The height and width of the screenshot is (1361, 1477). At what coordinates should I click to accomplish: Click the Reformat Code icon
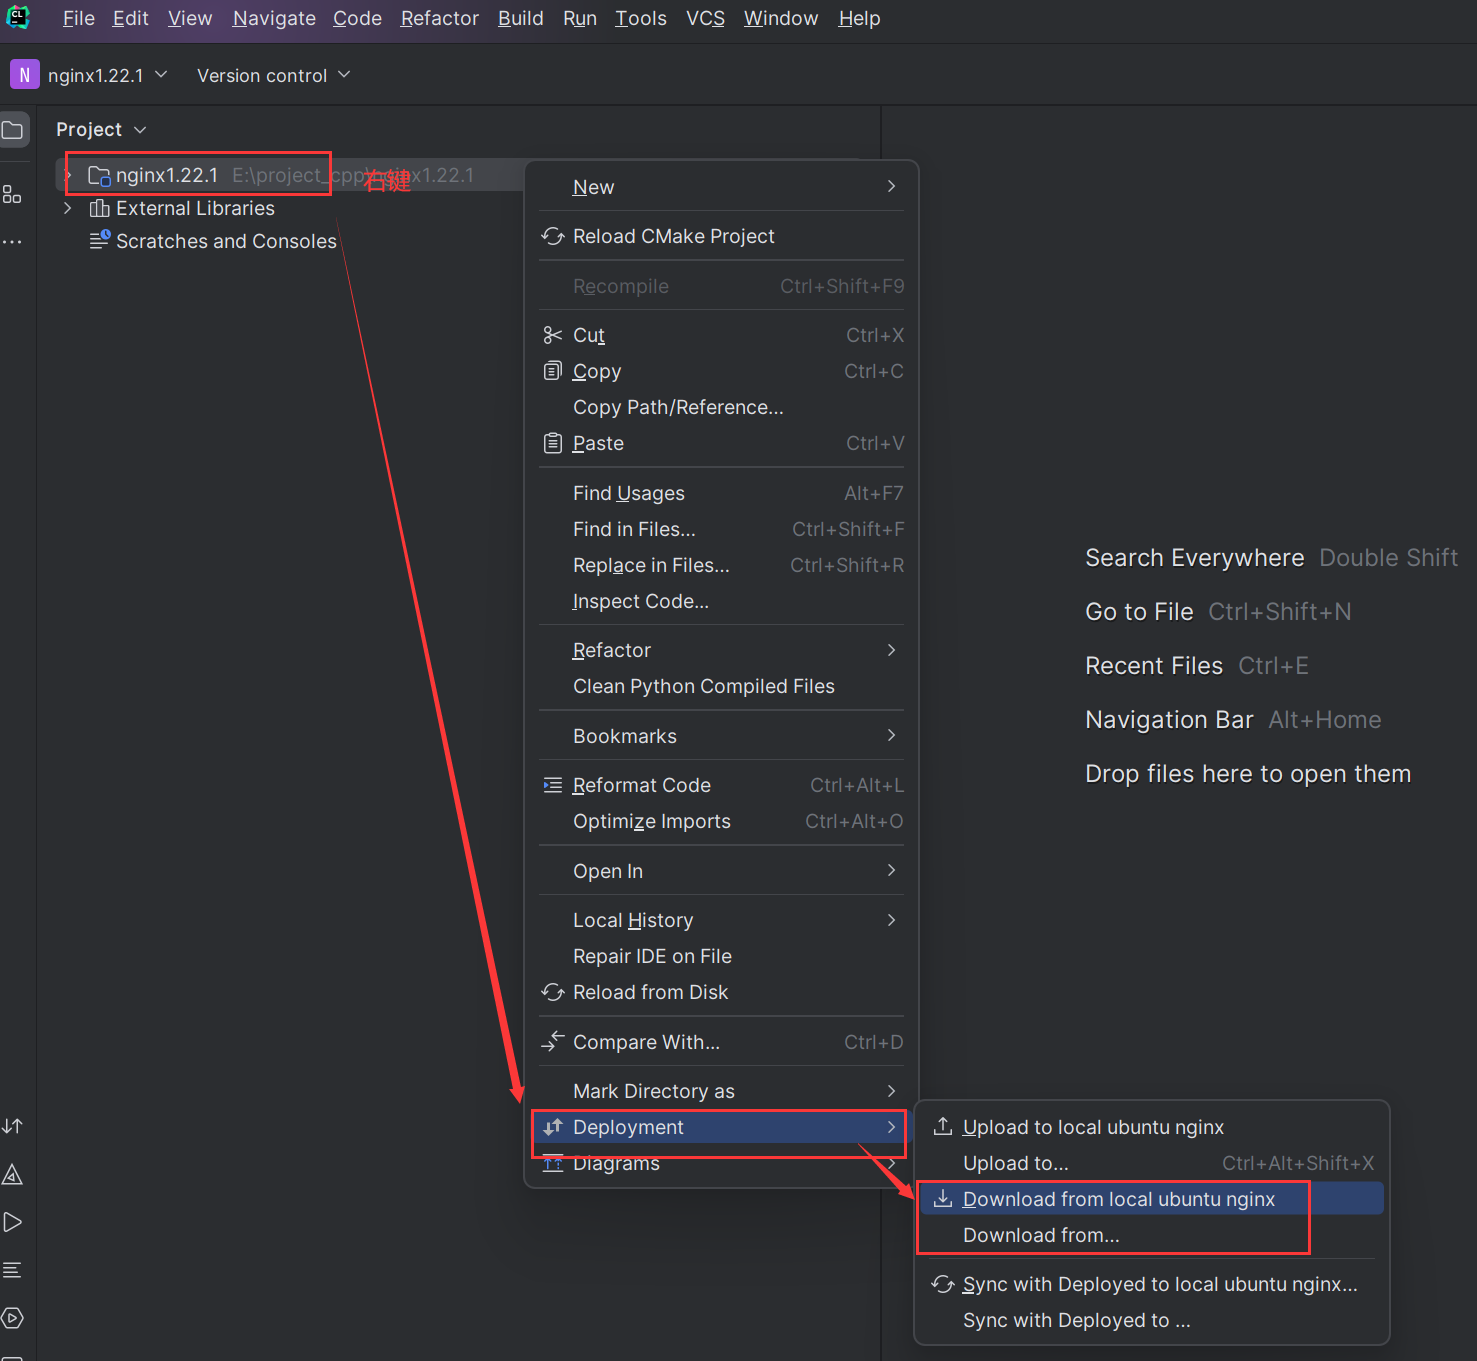point(553,785)
